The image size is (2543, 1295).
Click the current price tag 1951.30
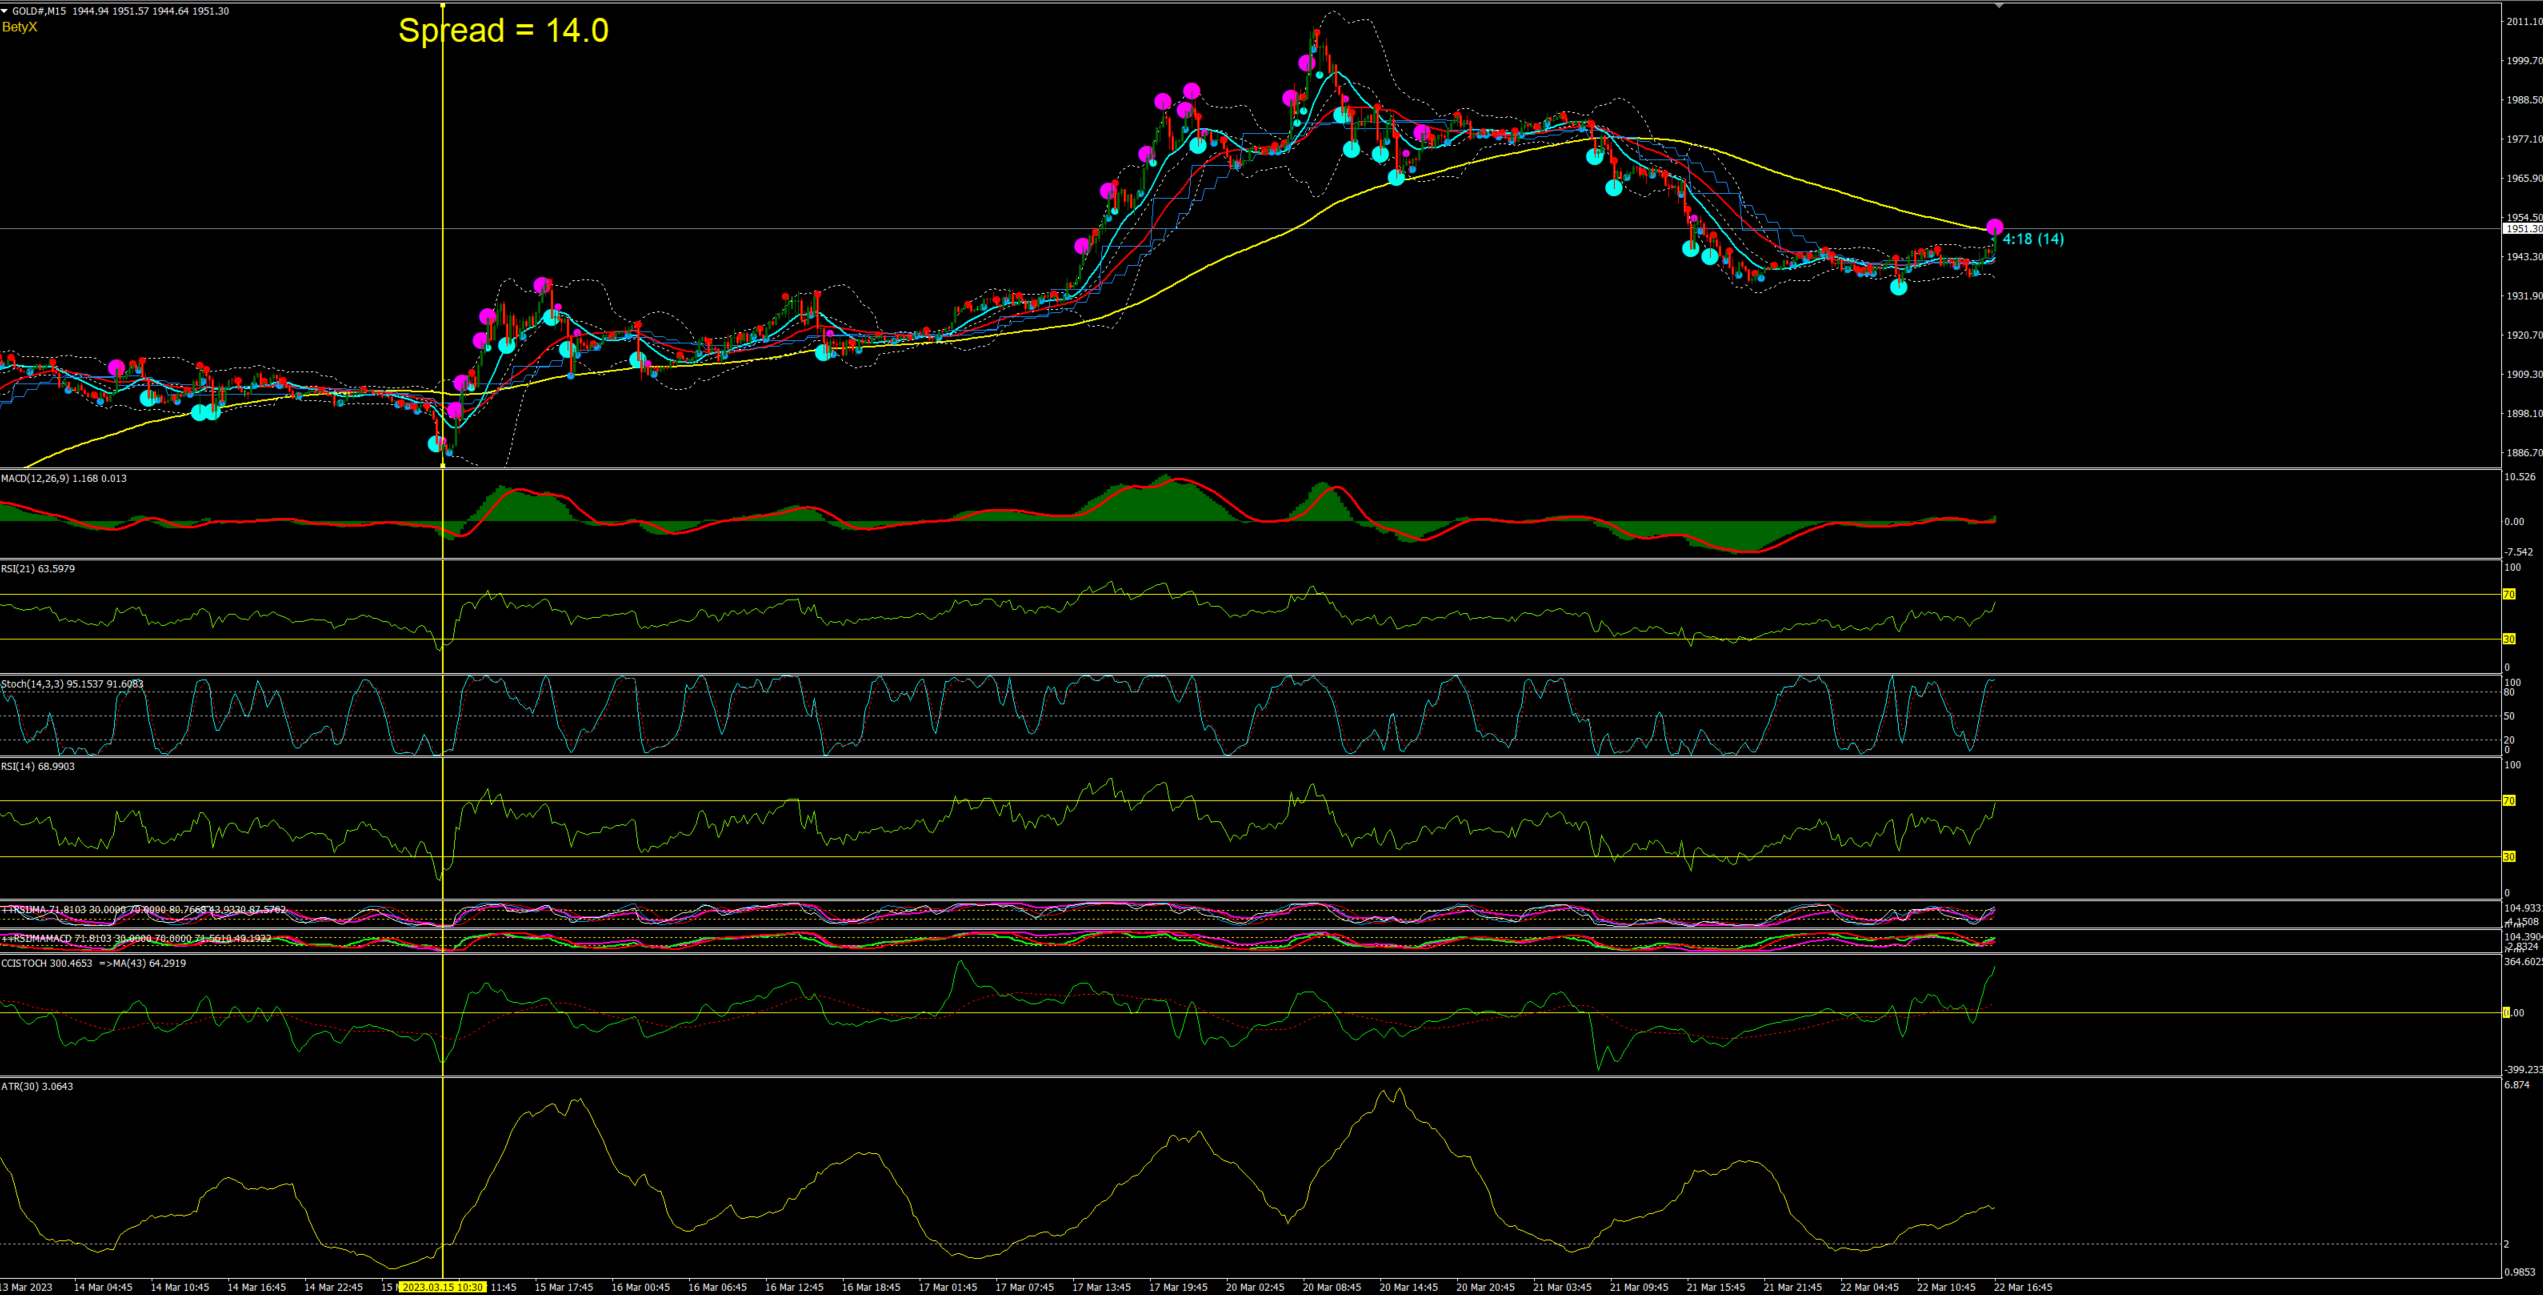click(2521, 229)
